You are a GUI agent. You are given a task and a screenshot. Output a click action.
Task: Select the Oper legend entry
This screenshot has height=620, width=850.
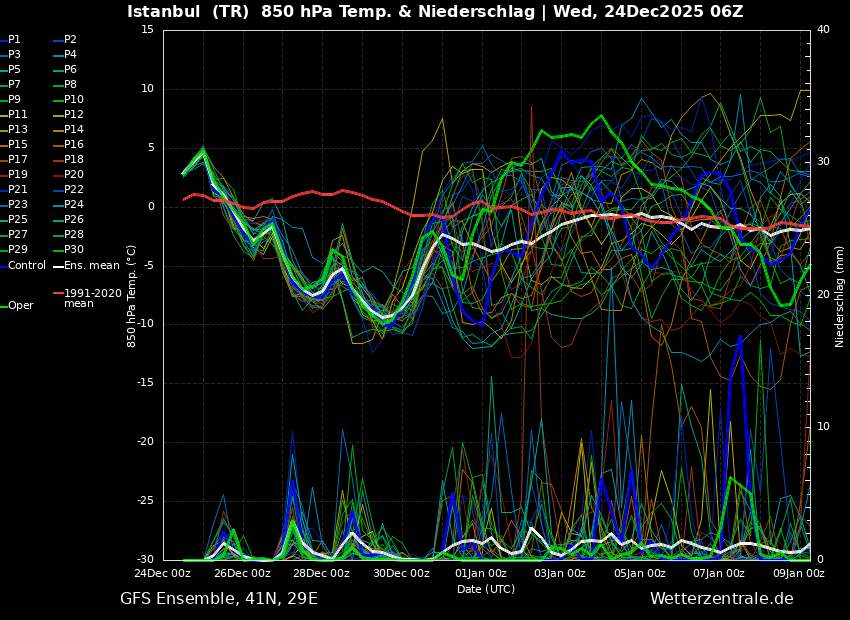[x=17, y=306]
